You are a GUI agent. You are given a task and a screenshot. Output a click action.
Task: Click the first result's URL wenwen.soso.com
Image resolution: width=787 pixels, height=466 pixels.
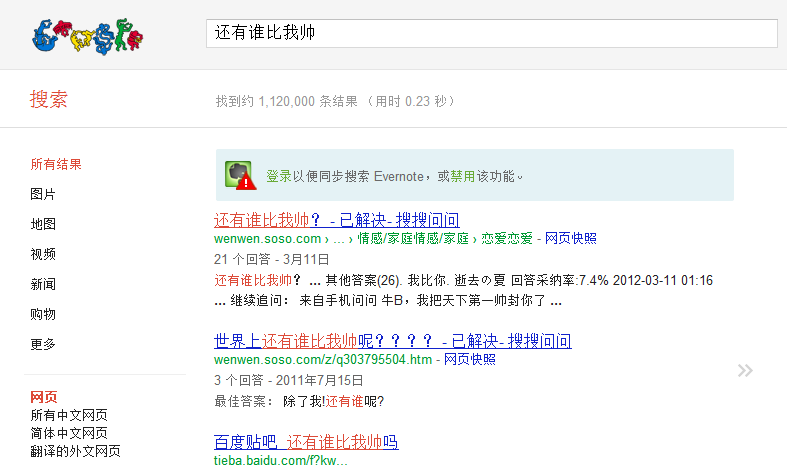[267, 239]
